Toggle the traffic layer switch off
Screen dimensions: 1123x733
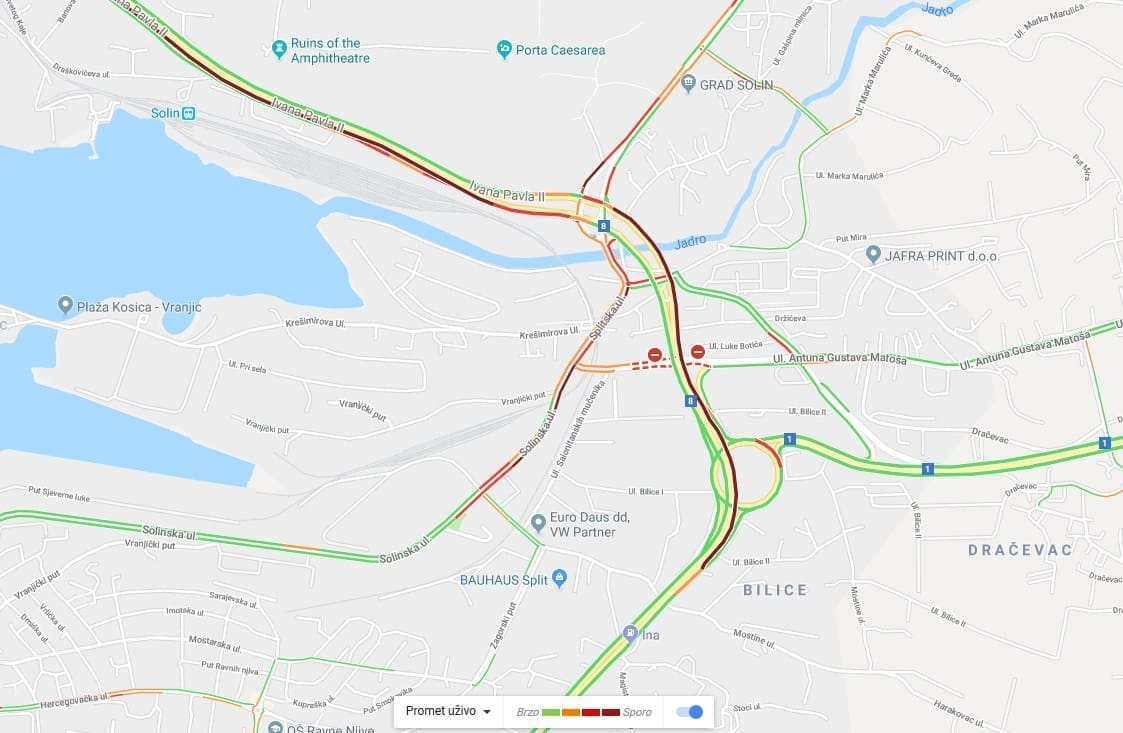(690, 712)
